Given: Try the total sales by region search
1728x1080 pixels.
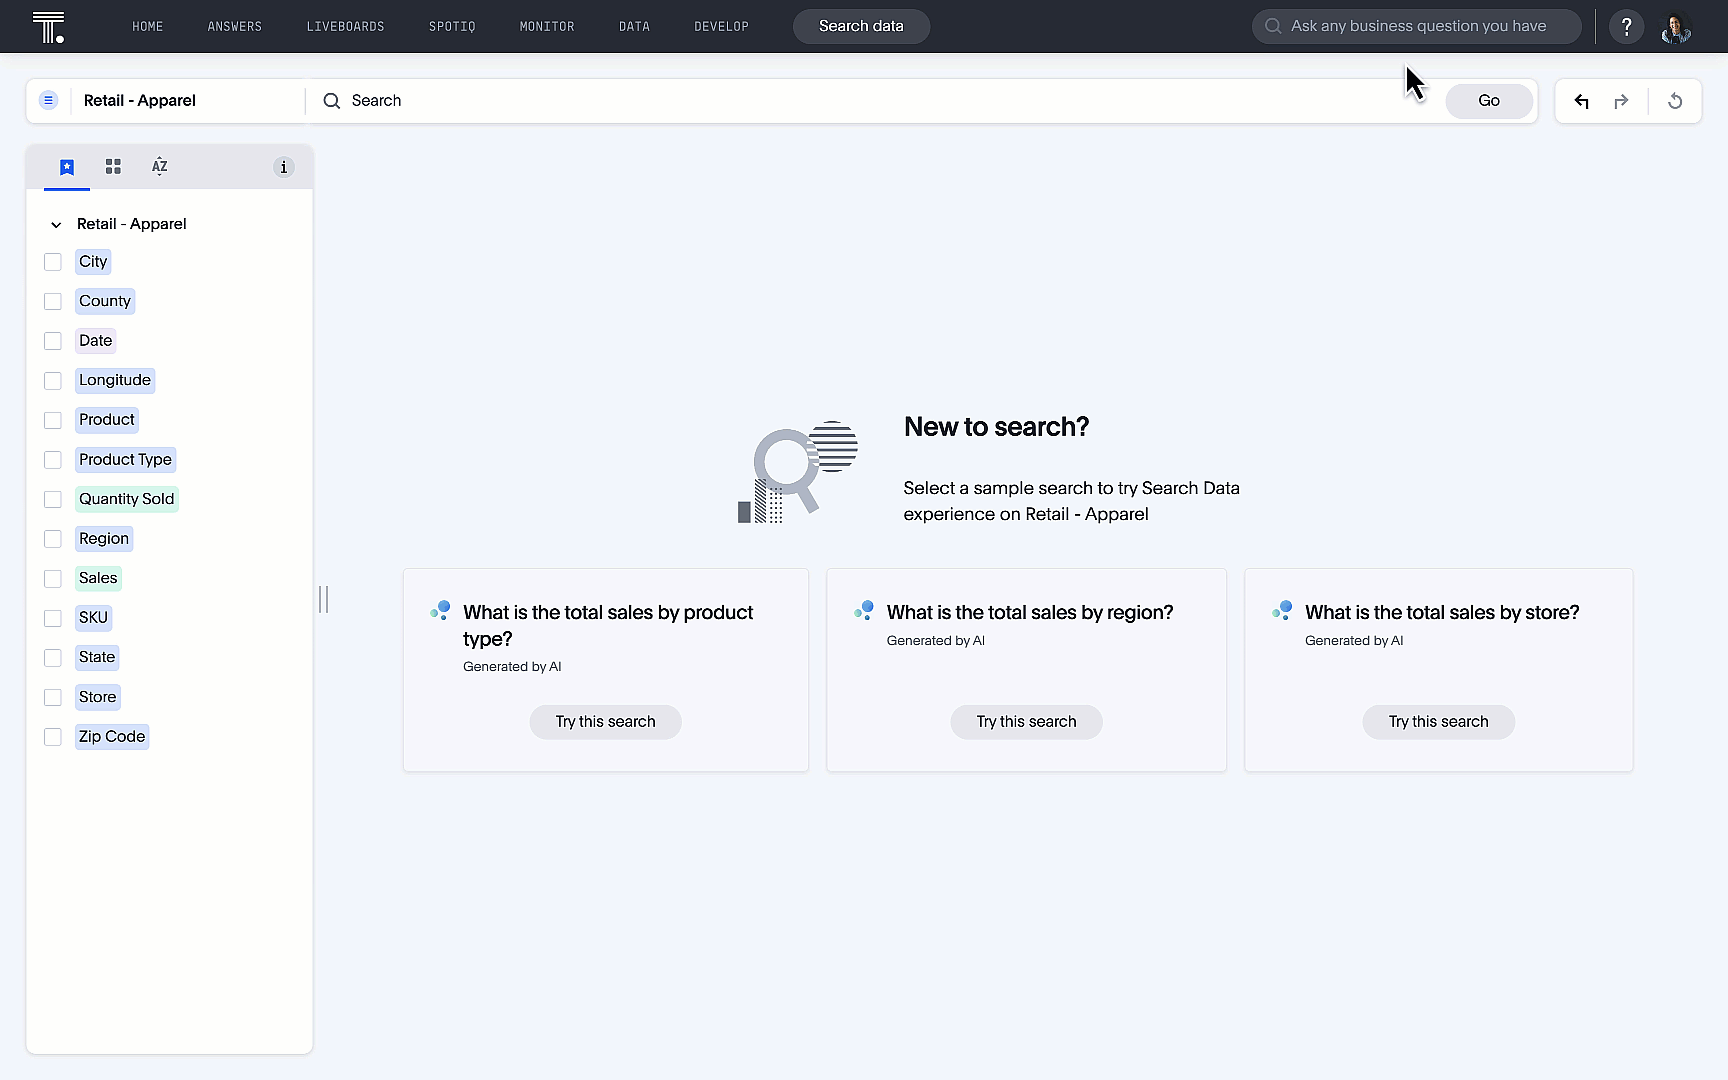Looking at the screenshot, I should tap(1026, 722).
